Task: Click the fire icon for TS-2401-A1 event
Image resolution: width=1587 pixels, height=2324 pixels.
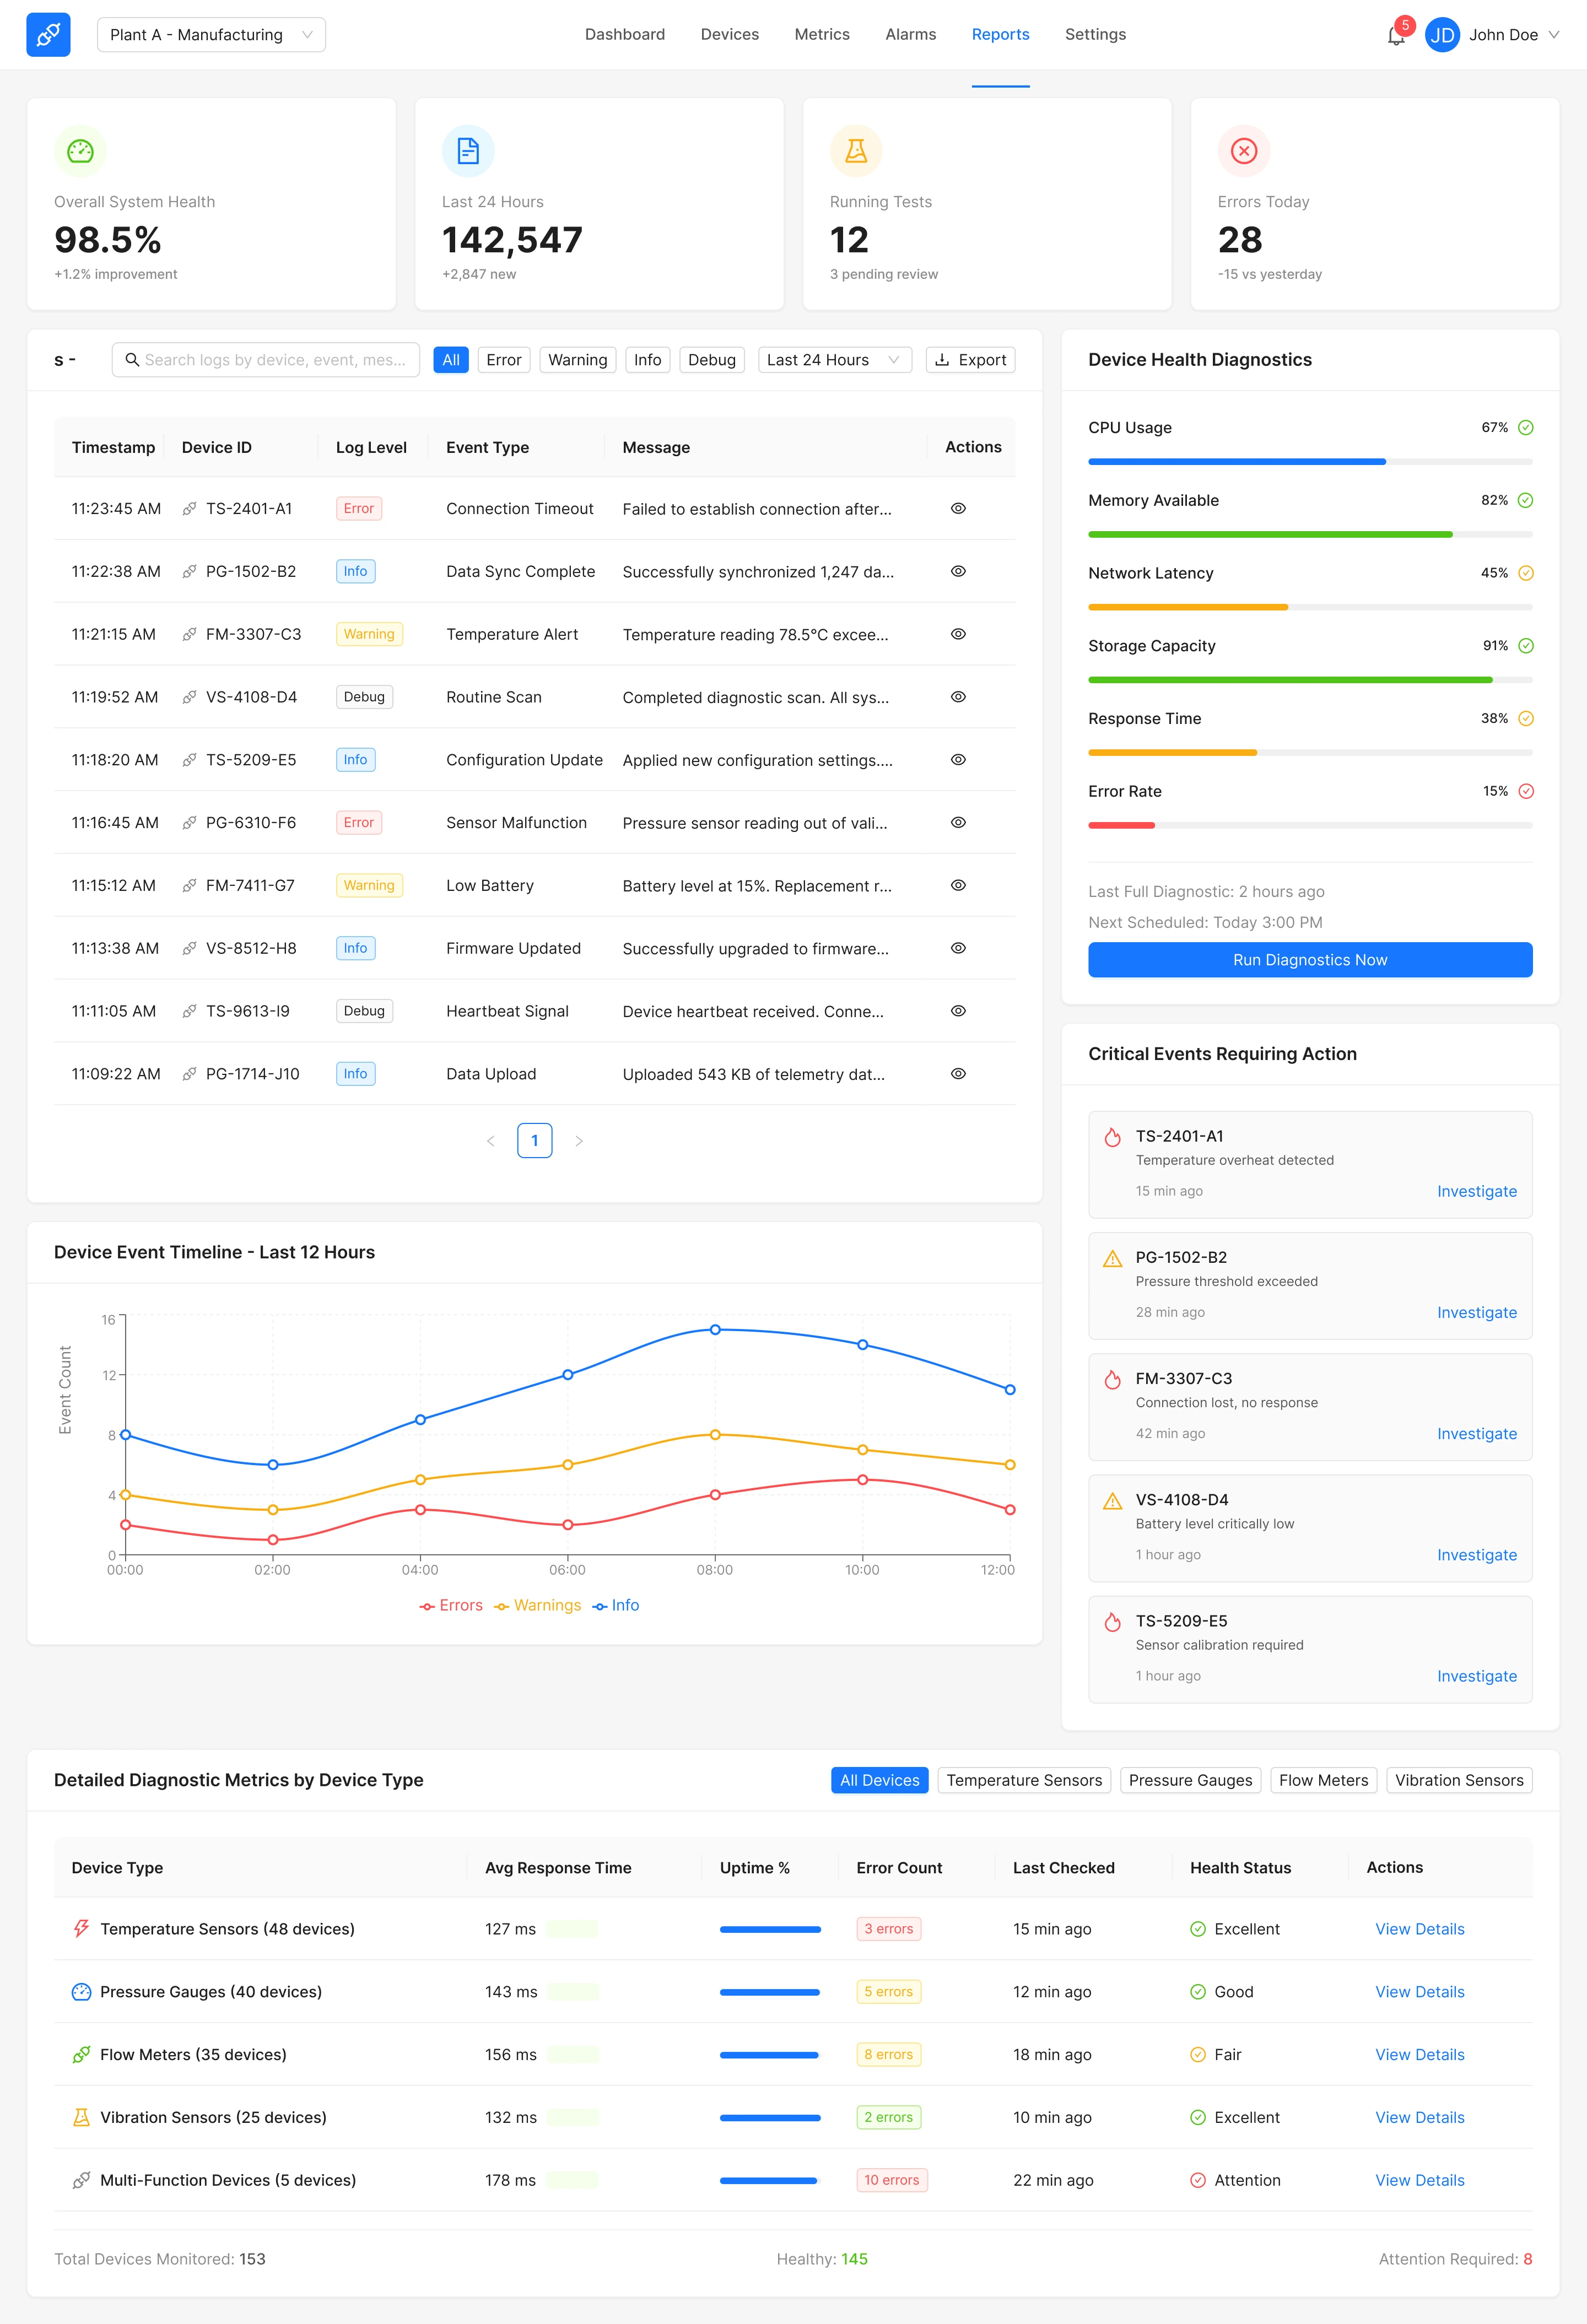Action: click(x=1112, y=1137)
